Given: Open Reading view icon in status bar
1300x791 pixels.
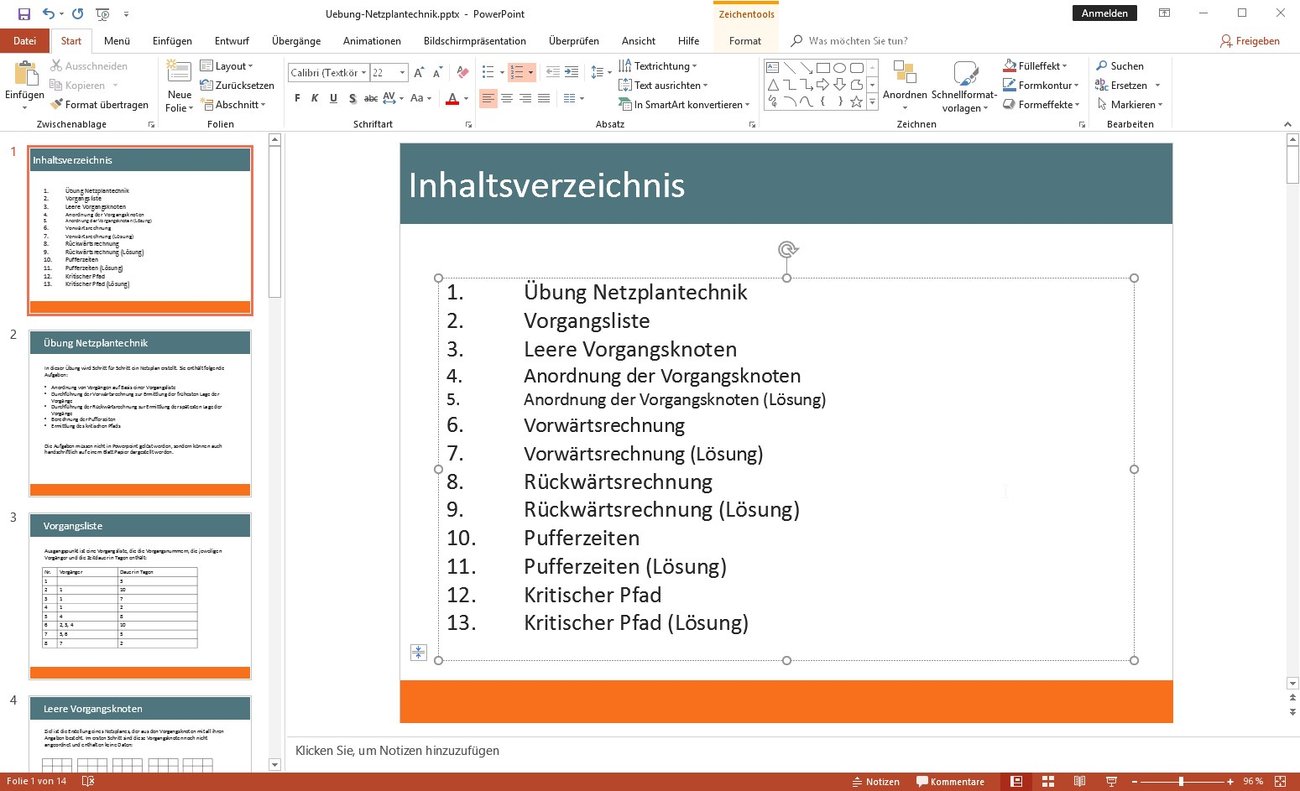Looking at the screenshot, I should pos(1079,781).
